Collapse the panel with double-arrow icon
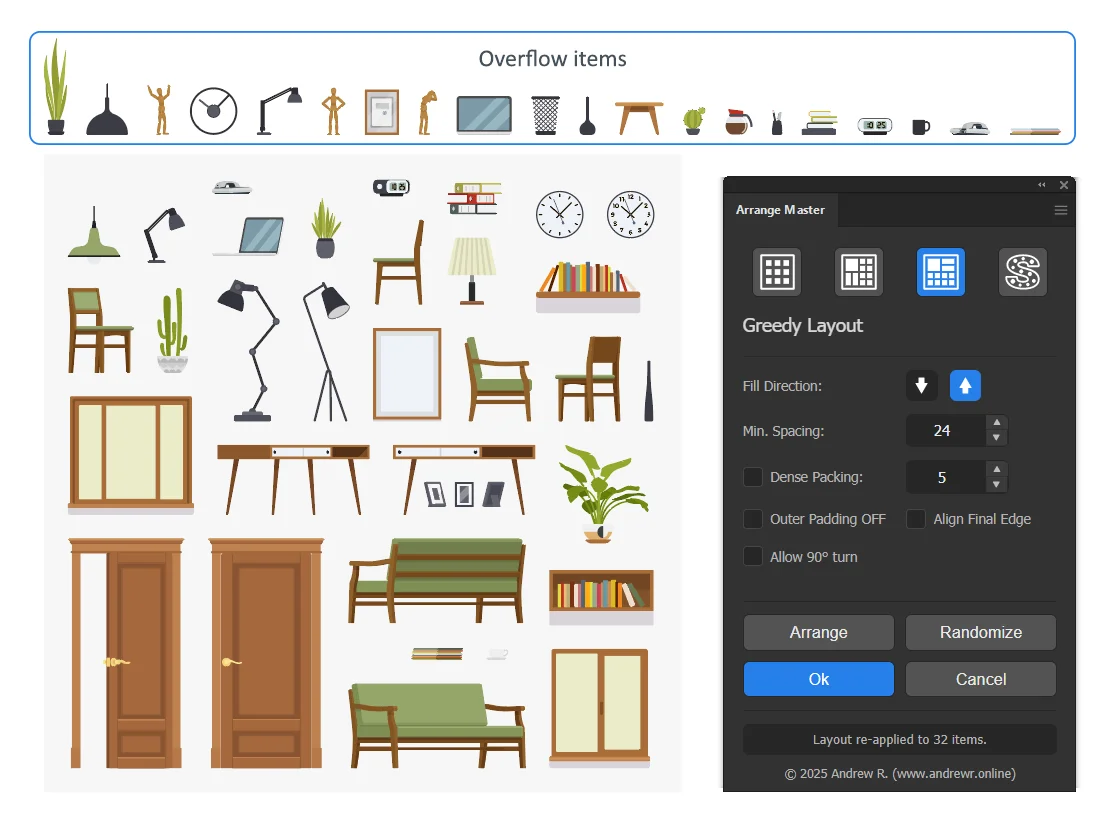 click(1041, 185)
